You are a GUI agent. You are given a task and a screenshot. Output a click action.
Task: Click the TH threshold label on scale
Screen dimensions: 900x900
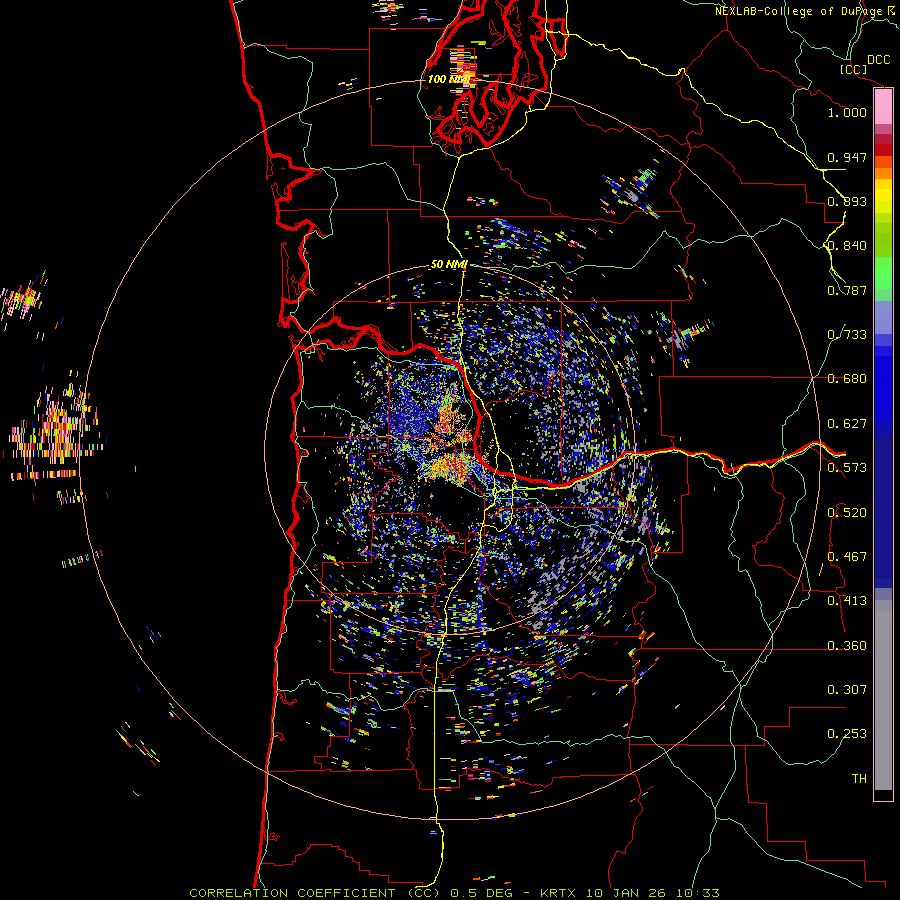click(859, 779)
